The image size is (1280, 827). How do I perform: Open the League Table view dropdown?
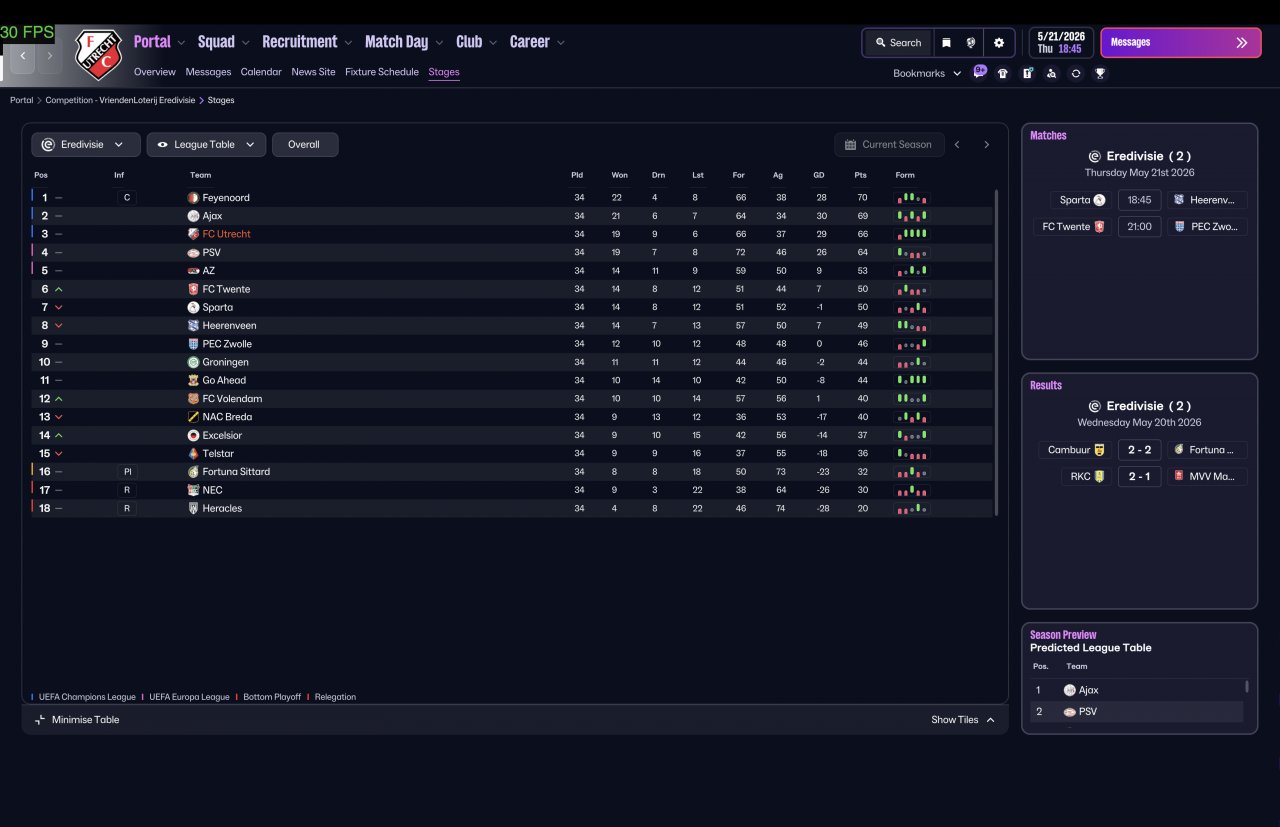coord(206,145)
